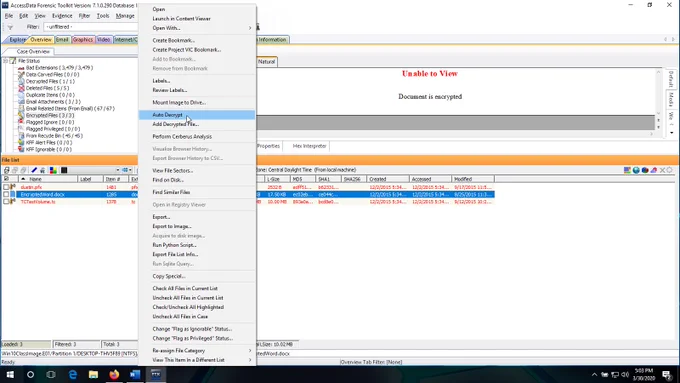The height and width of the screenshot is (383, 680).
Task: Select Create Bookmark menu entry
Action: tap(197, 40)
